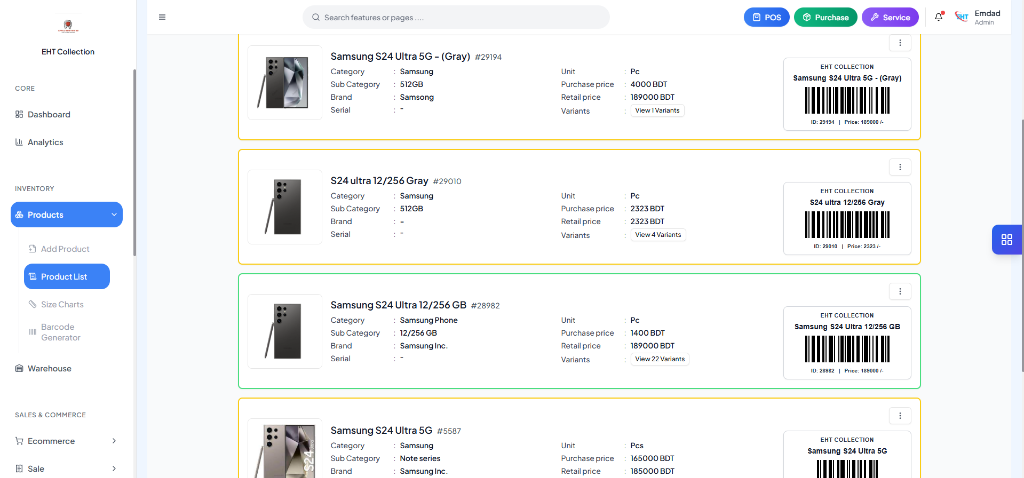Viewport: 1024px width, 478px height.
Task: Click barcode label for Samsung S24 Ultra 5G - (Gray)
Action: pos(847,94)
